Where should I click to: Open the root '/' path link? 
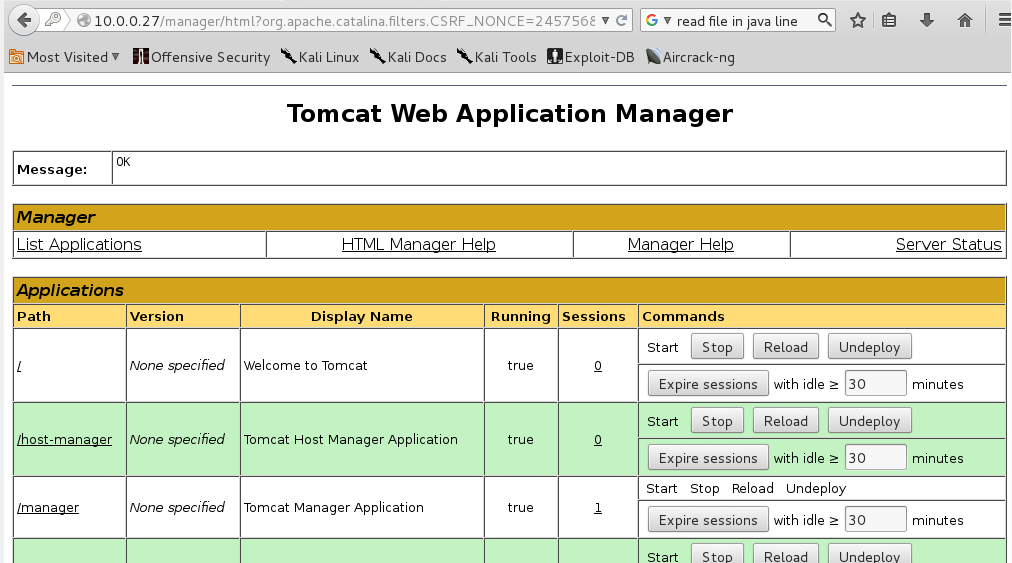[x=19, y=365]
